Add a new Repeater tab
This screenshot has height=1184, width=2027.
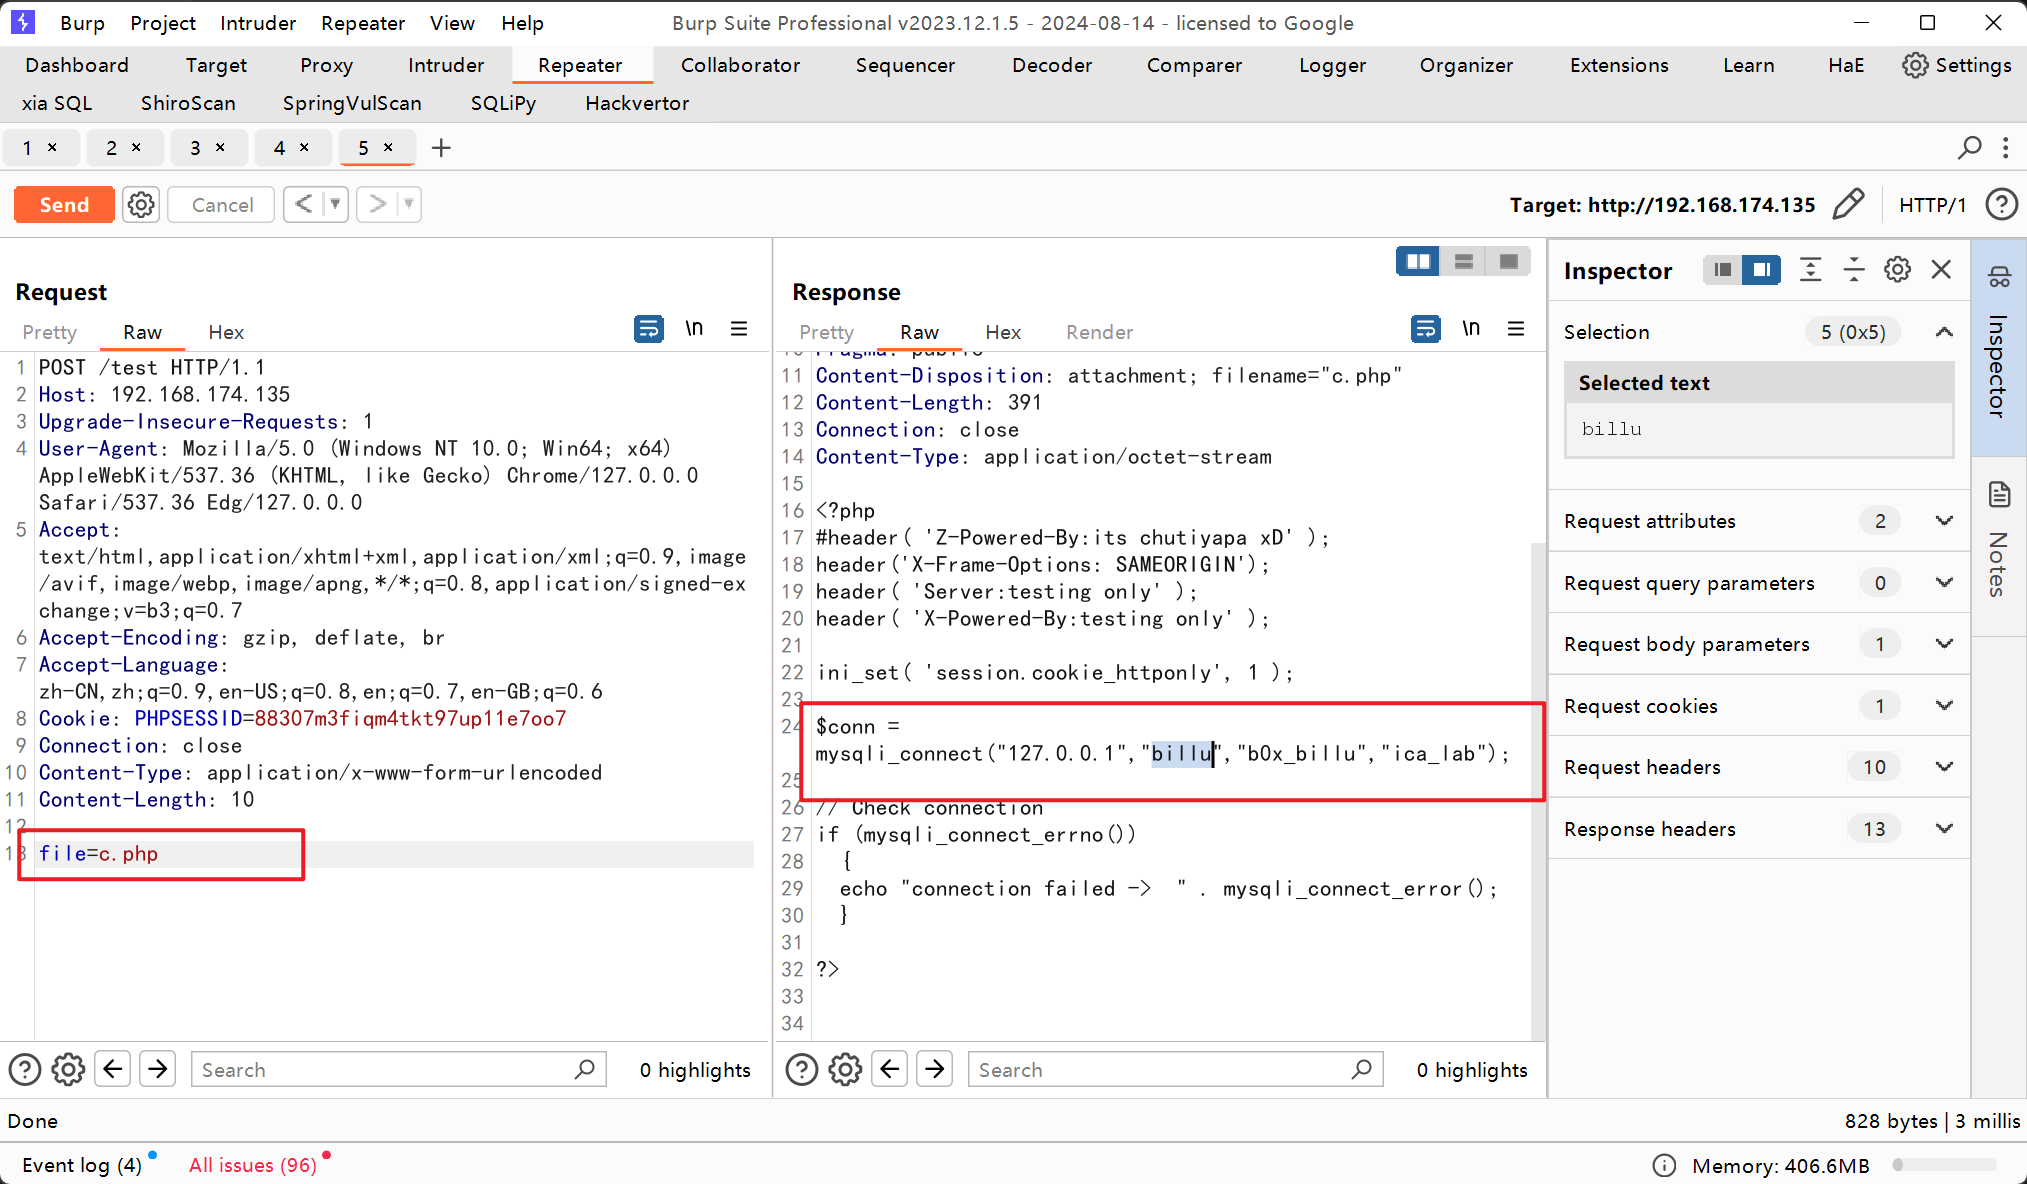(441, 148)
